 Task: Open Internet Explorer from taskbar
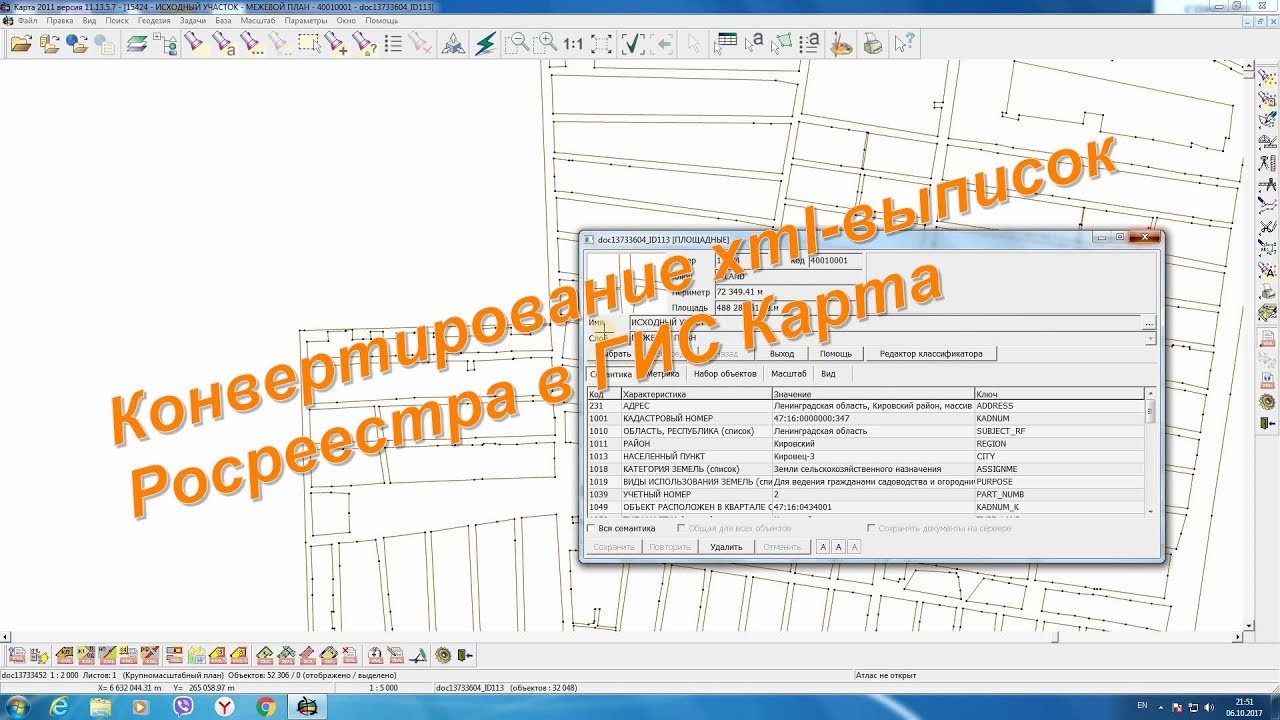(x=60, y=706)
